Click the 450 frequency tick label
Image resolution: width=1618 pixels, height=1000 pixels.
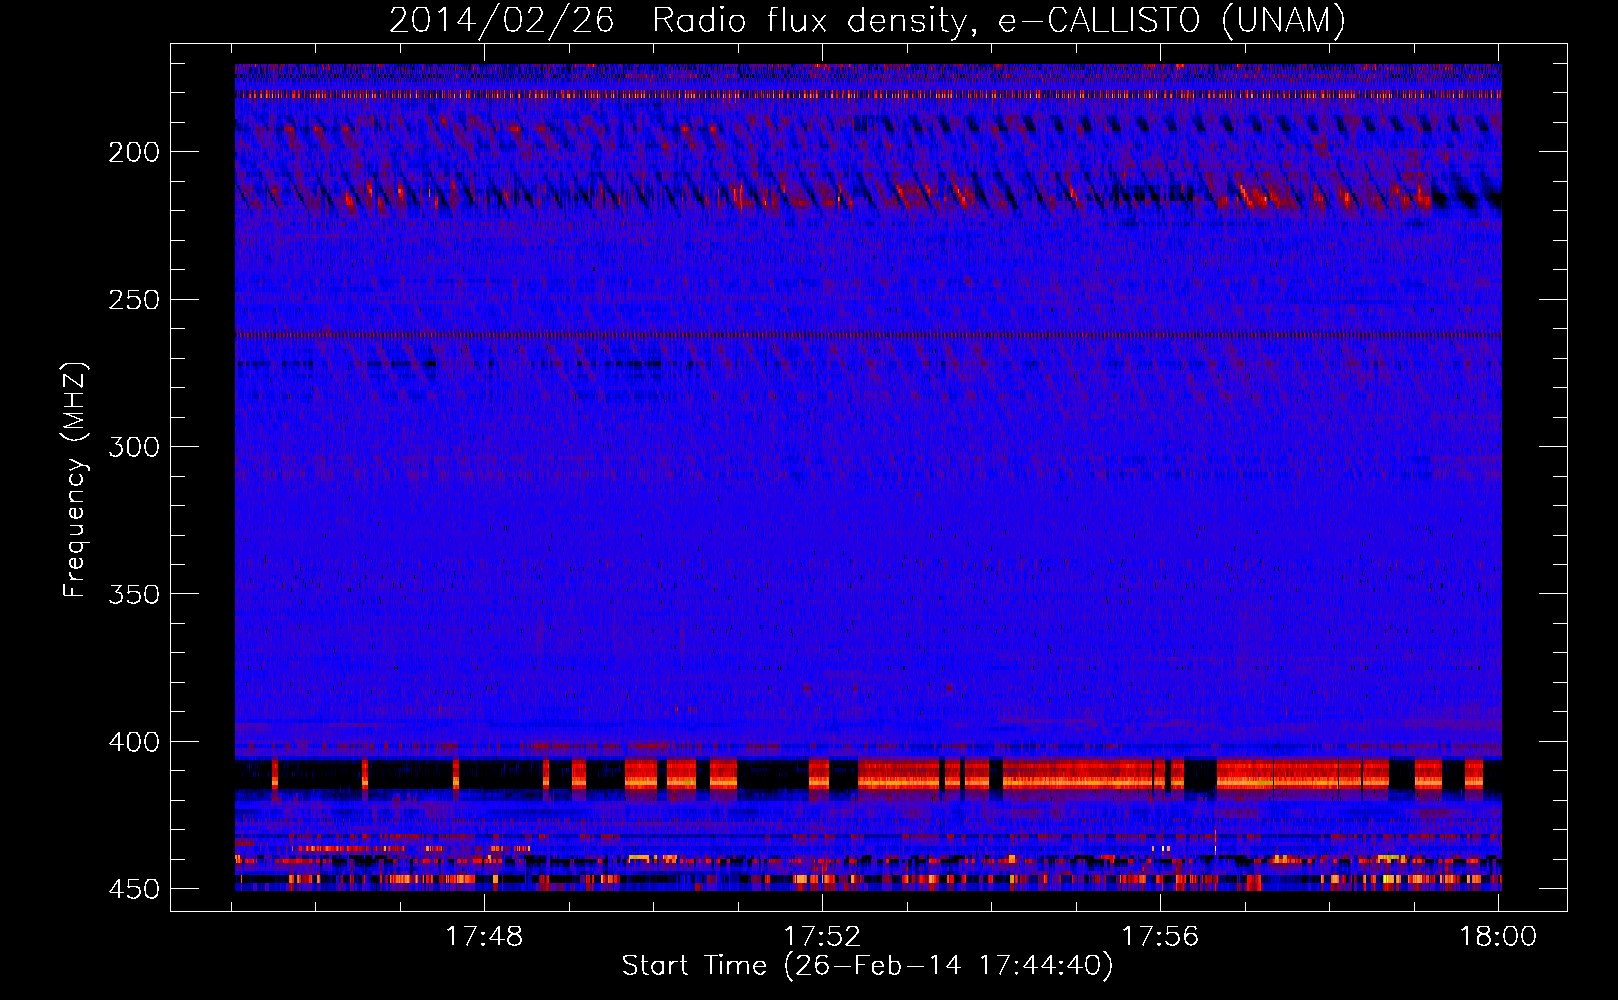[134, 889]
